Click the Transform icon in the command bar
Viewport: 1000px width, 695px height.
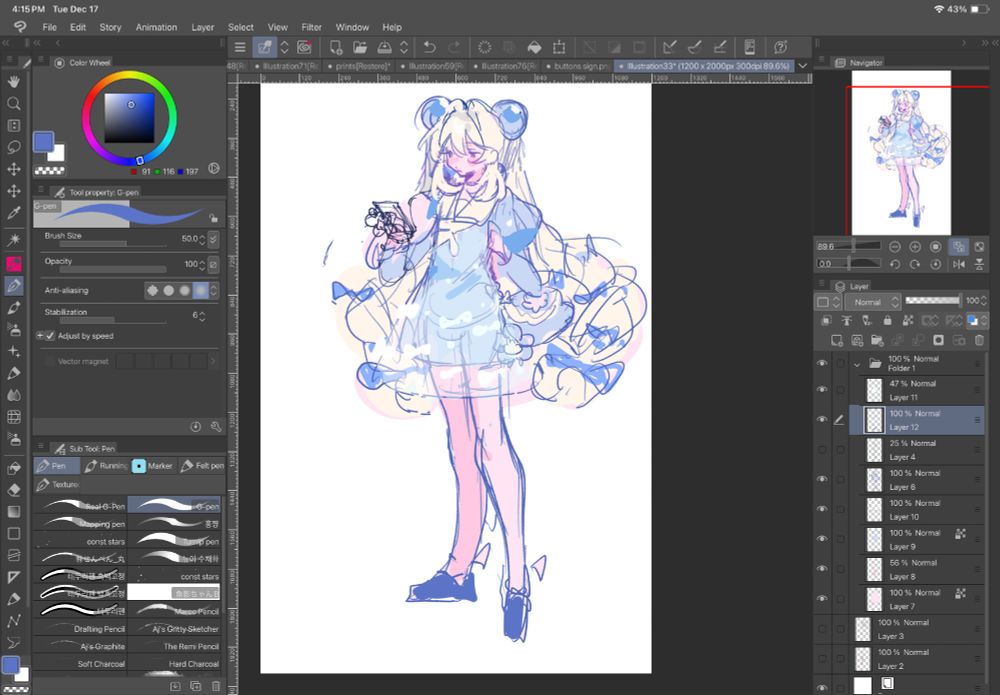pyautogui.click(x=559, y=47)
